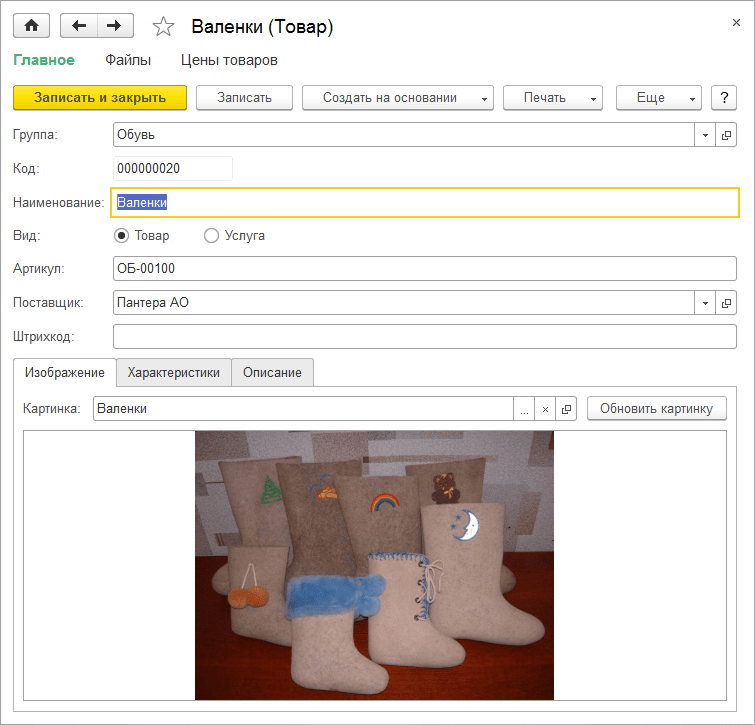755x725 pixels.
Task: Open the Картинка linked file item
Action: (566, 409)
